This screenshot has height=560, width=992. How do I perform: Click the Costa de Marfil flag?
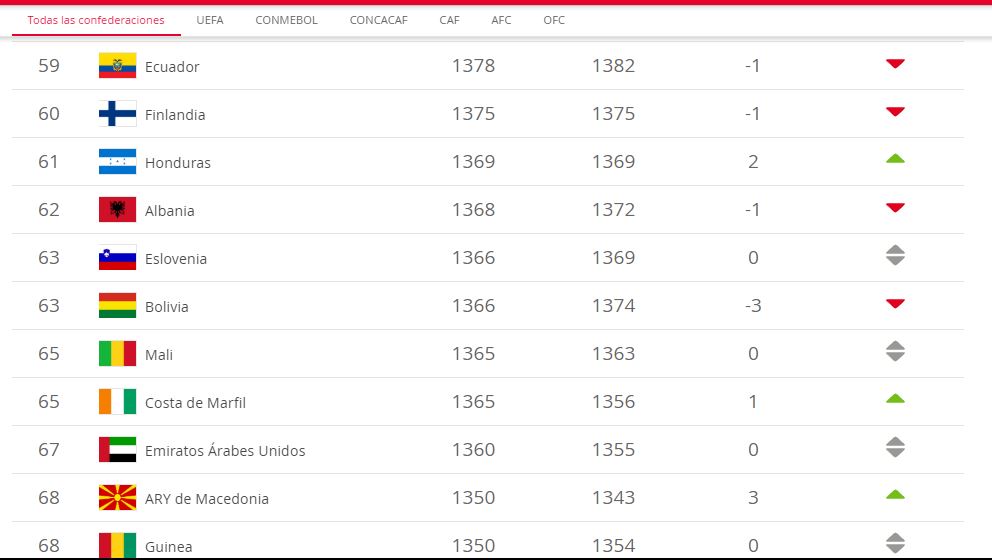click(x=117, y=401)
